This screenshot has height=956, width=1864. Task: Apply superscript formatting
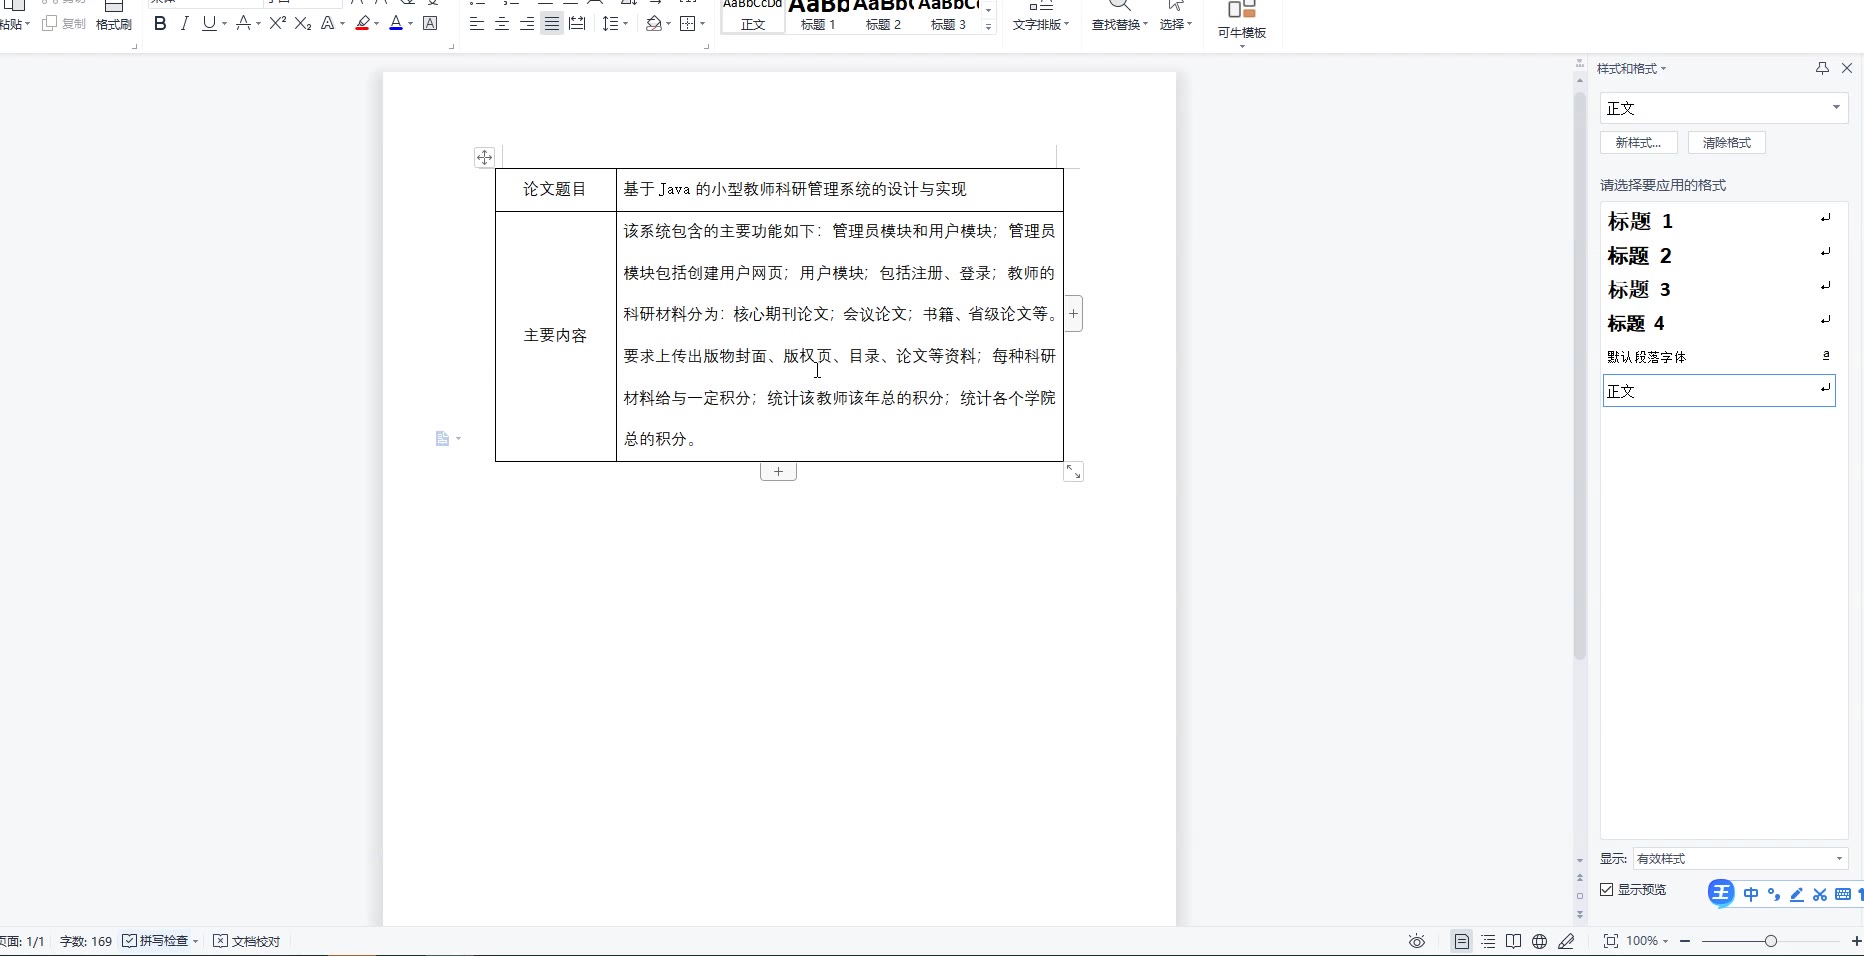pyautogui.click(x=277, y=23)
